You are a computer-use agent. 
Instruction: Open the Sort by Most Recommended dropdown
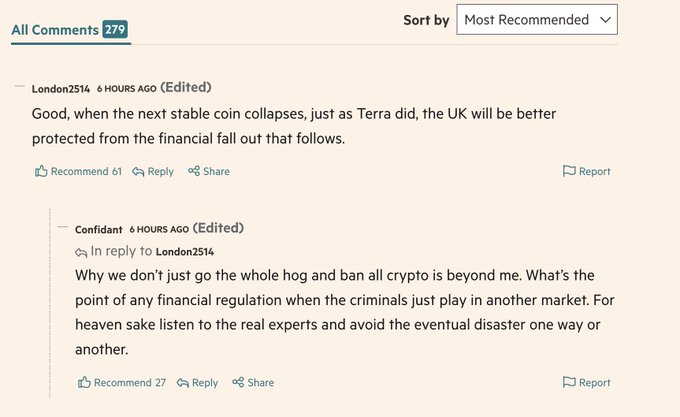click(x=537, y=20)
